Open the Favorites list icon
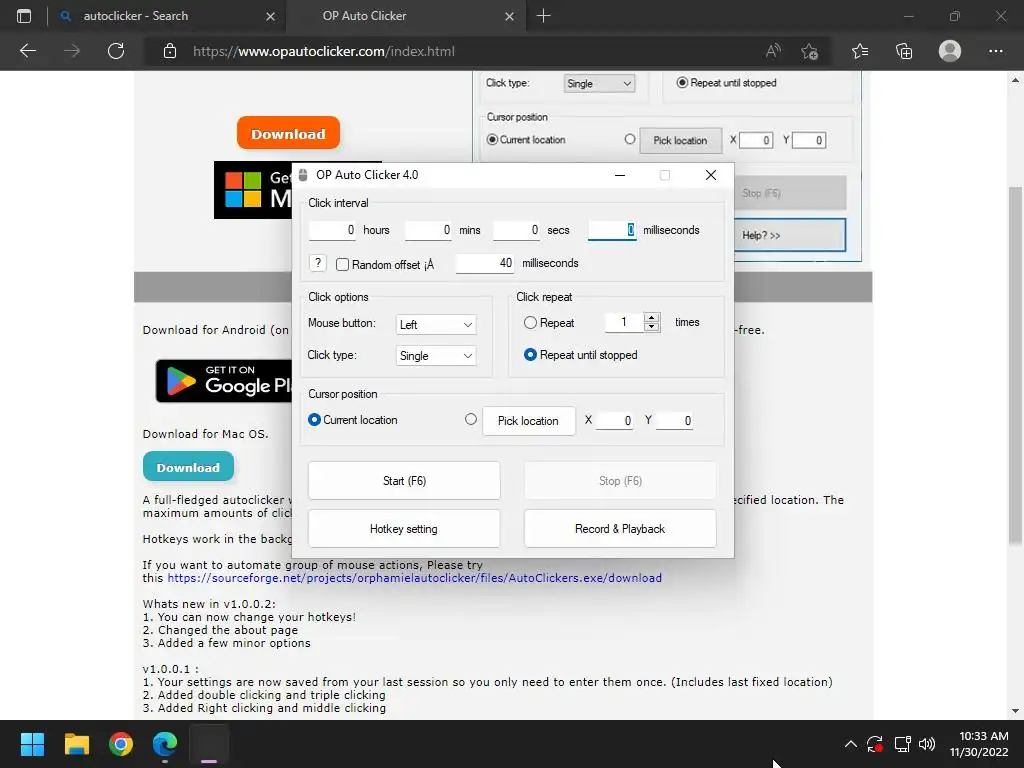Screen dimensions: 1024x768 click(x=860, y=51)
